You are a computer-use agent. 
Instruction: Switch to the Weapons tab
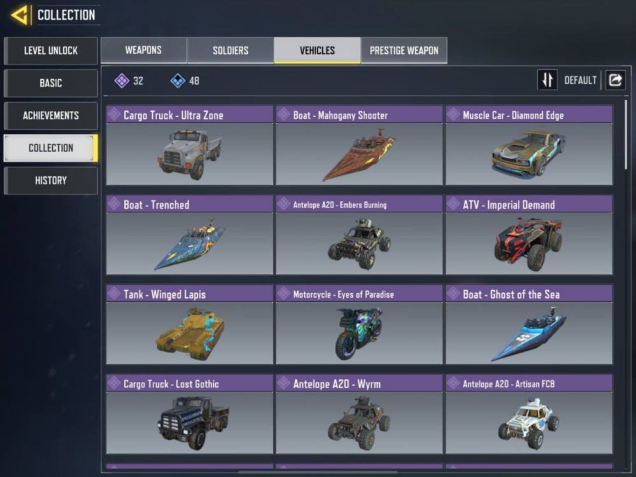(x=144, y=50)
